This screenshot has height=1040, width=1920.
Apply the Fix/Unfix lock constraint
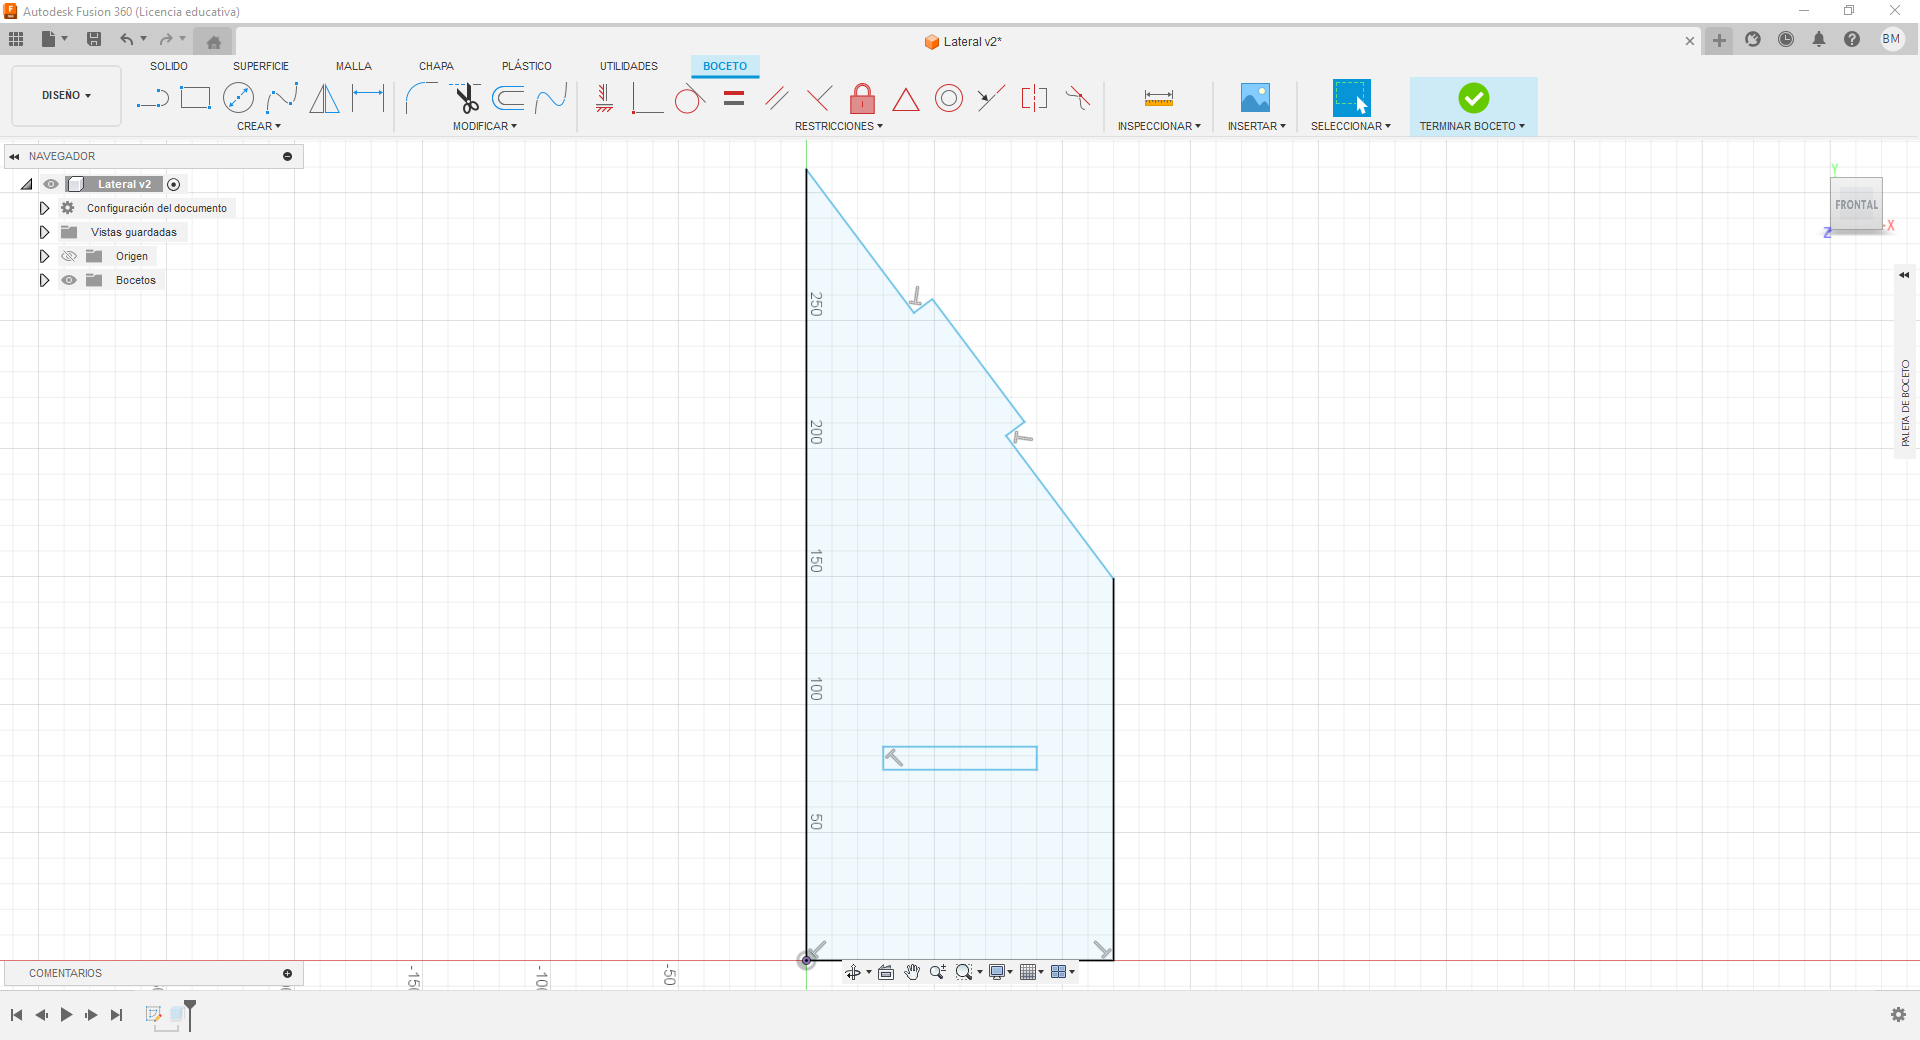(862, 98)
